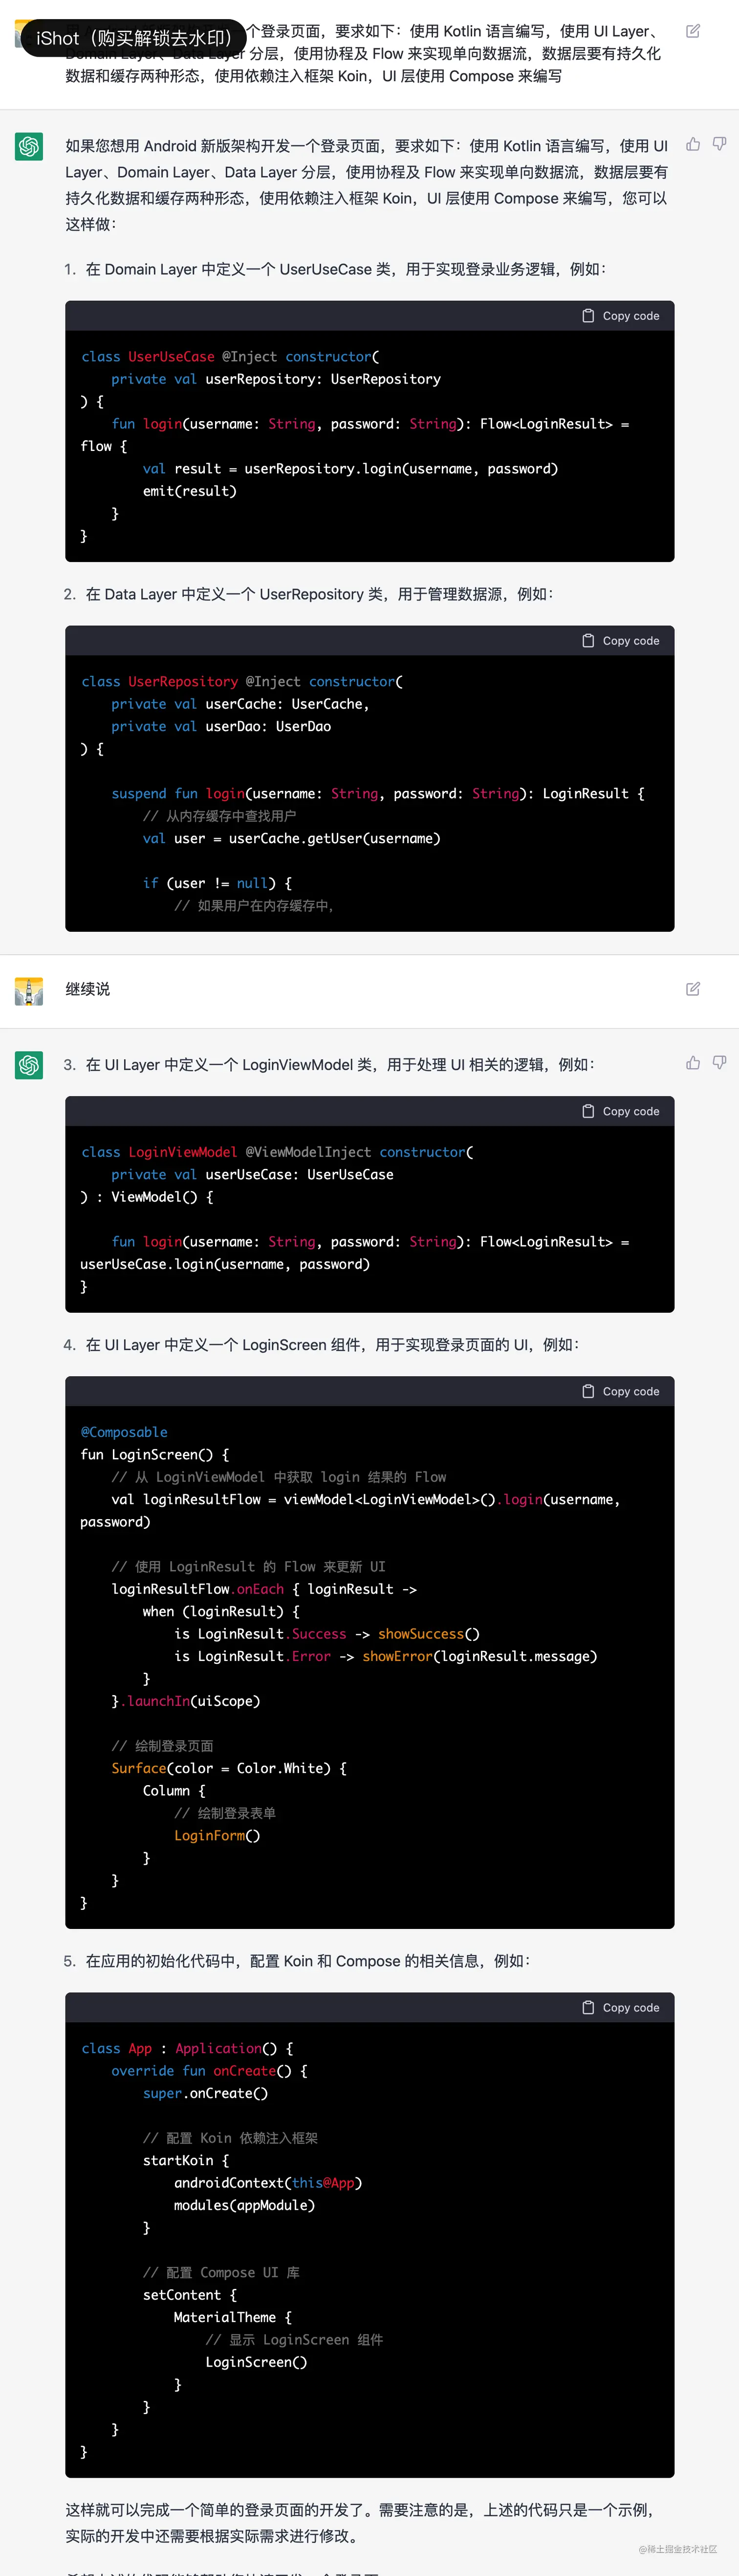Copy code of App Application class block
Viewport: 739px width, 2576px height.
coord(621,2007)
